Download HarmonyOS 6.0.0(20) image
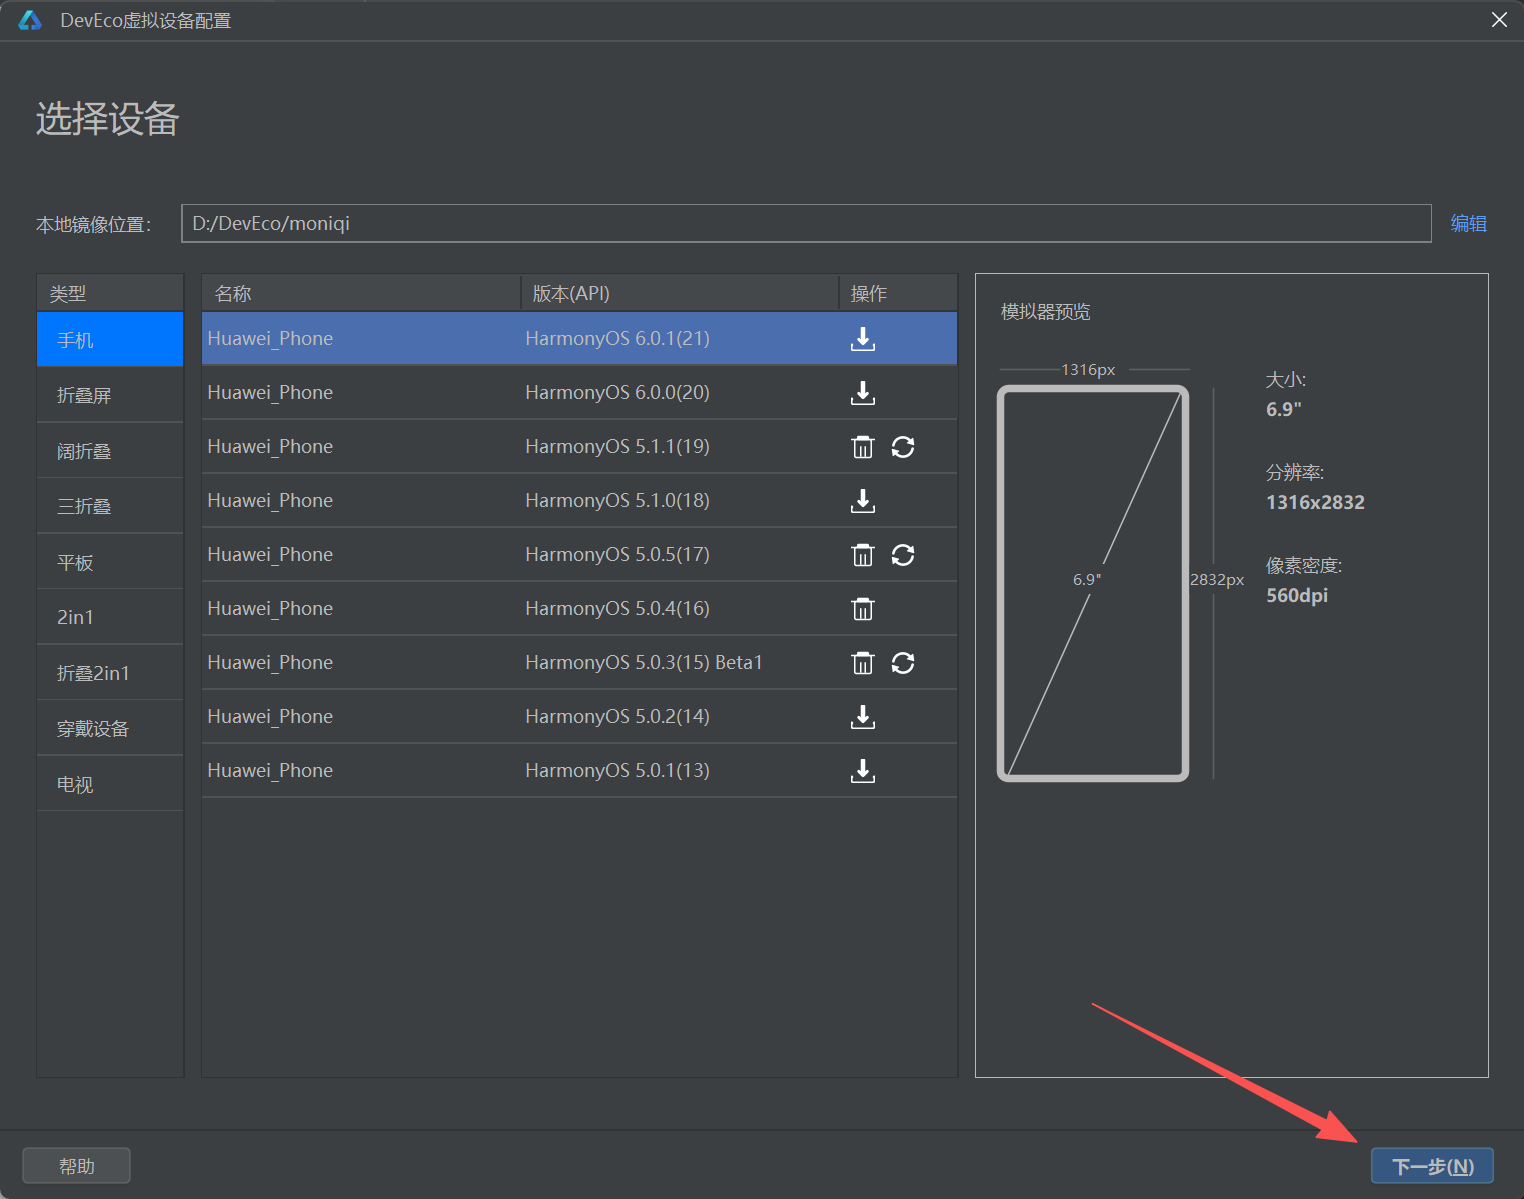Image resolution: width=1524 pixels, height=1199 pixels. [x=863, y=393]
